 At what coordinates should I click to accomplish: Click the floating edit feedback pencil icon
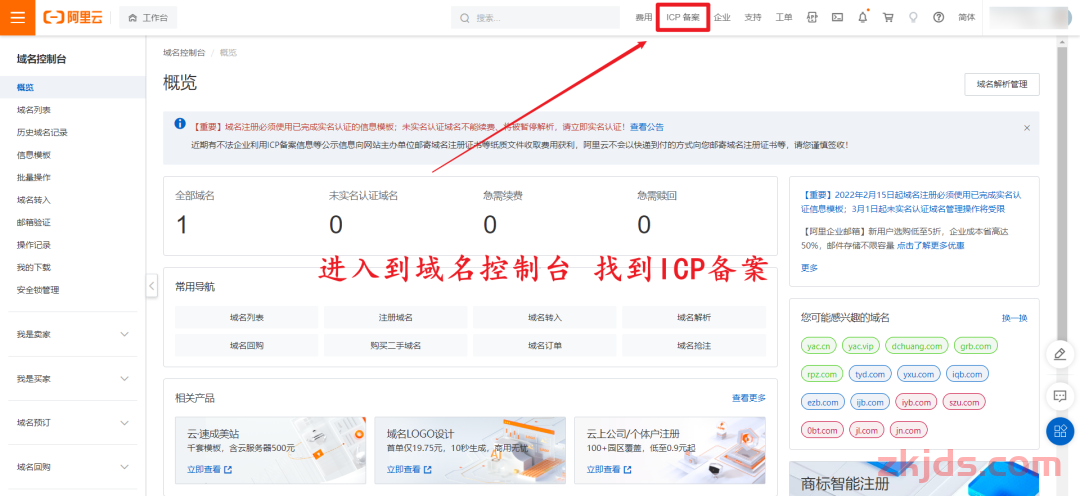tap(1060, 355)
